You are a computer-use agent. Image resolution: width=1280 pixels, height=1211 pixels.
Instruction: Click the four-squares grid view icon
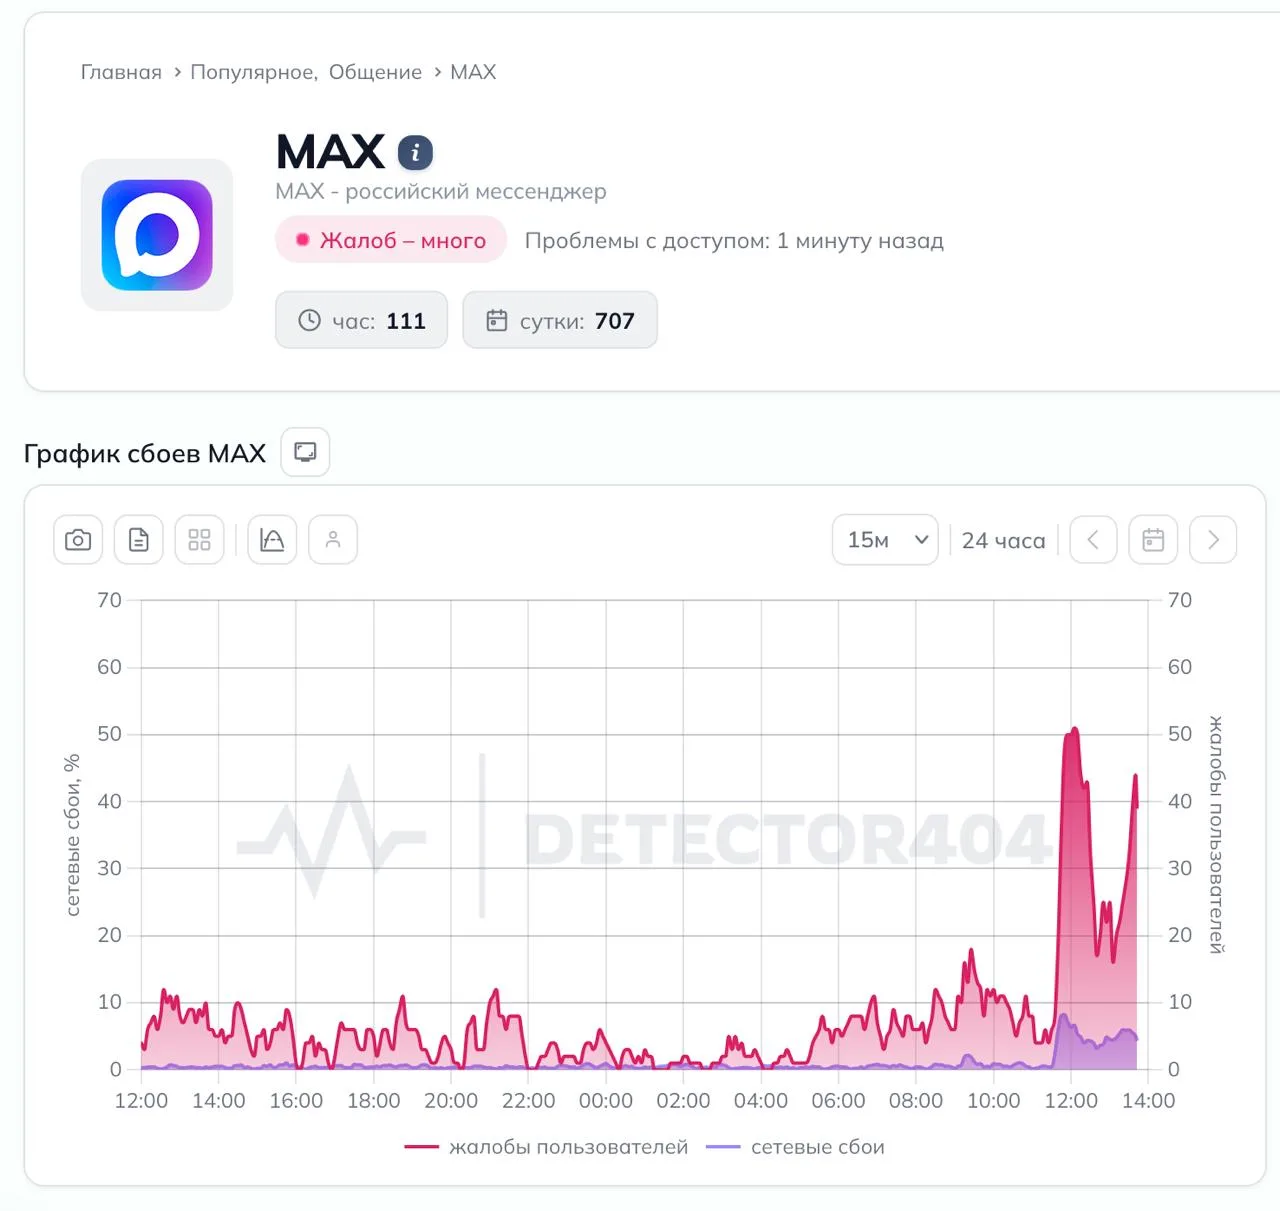coord(200,540)
